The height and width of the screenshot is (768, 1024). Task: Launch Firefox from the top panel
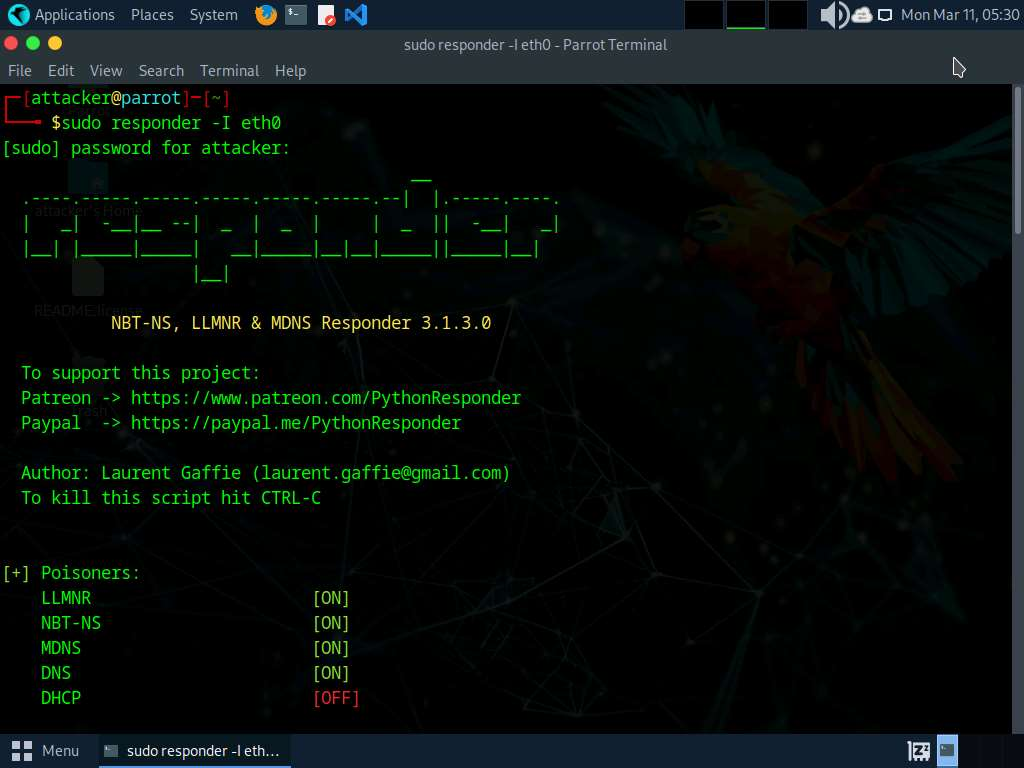(x=266, y=15)
